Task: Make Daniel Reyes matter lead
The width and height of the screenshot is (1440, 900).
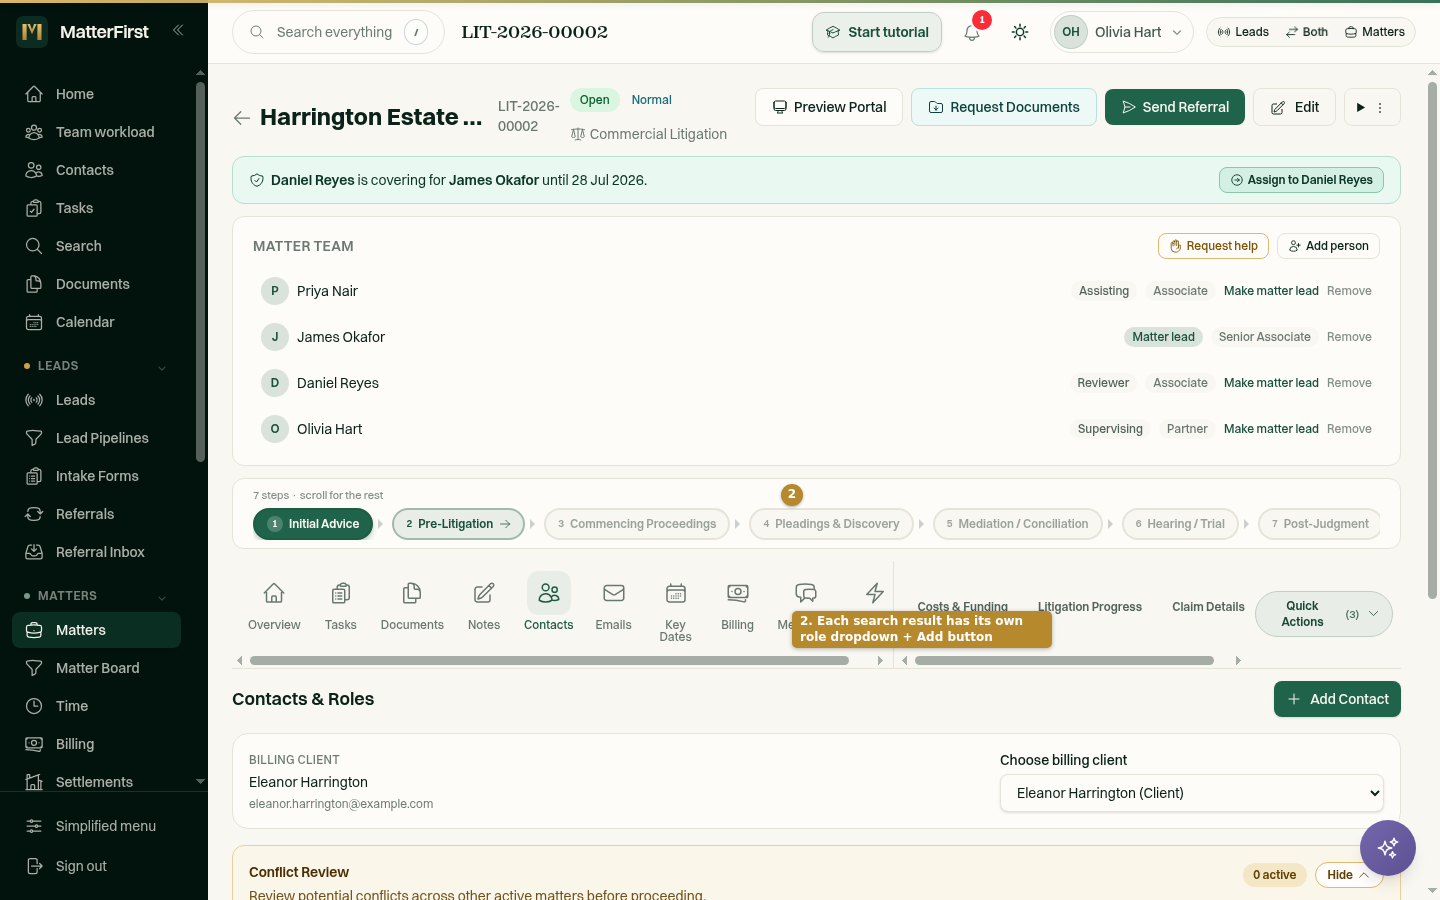Action: [1271, 383]
